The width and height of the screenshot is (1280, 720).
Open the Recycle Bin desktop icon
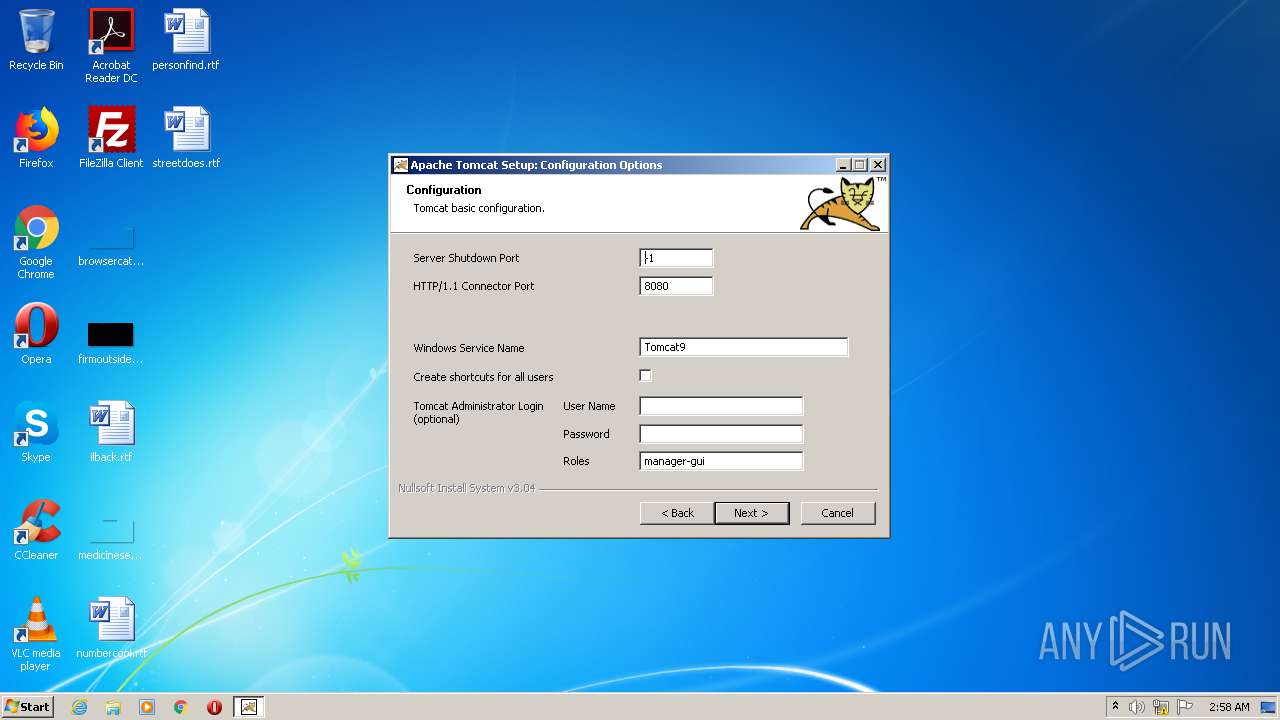tap(36, 40)
